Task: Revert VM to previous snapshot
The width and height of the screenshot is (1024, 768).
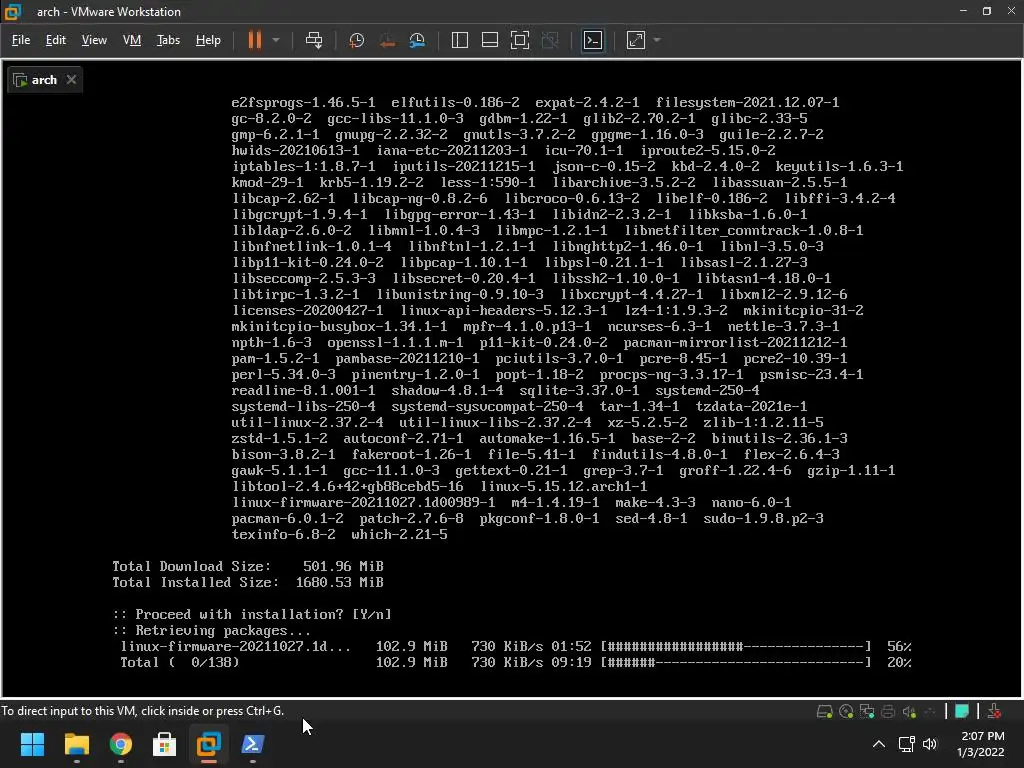Action: pyautogui.click(x=387, y=40)
